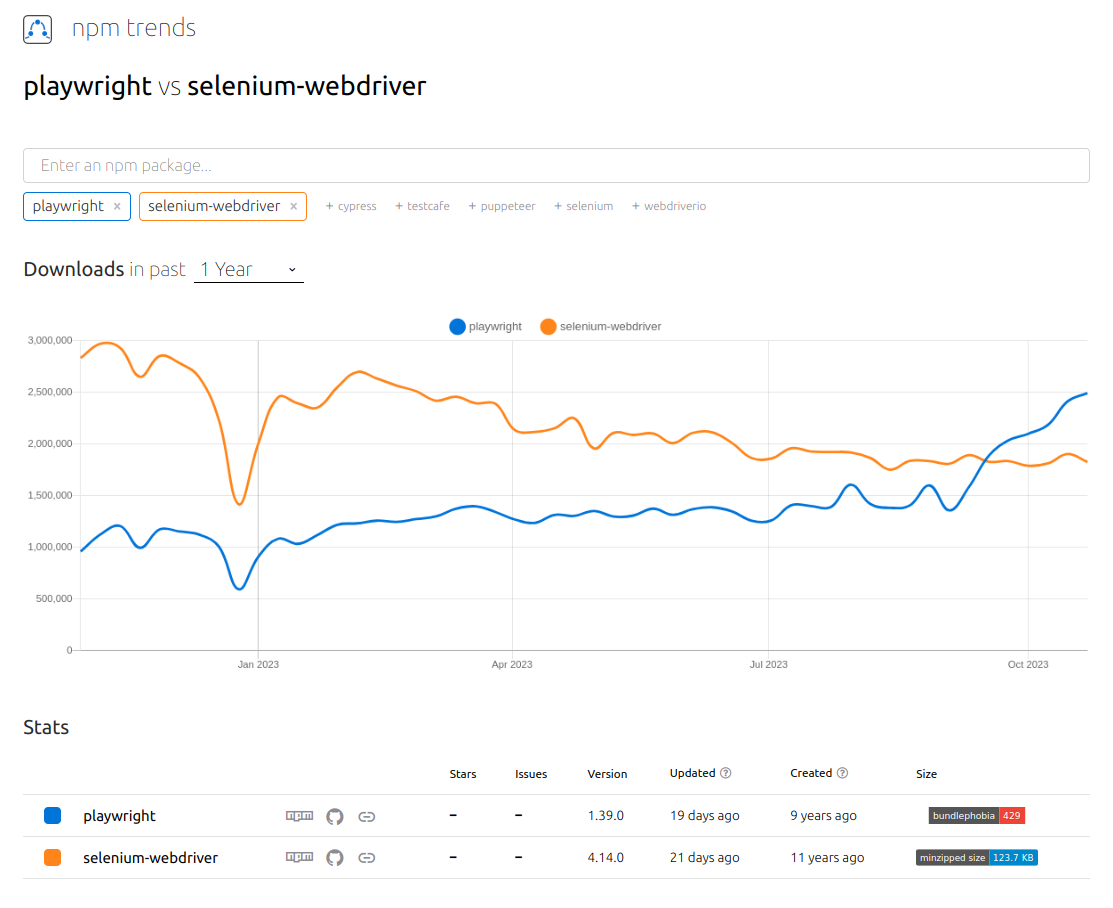The width and height of the screenshot is (1113, 908).
Task: Open selenium-webdriver's homepage link icon
Action: coord(367,857)
